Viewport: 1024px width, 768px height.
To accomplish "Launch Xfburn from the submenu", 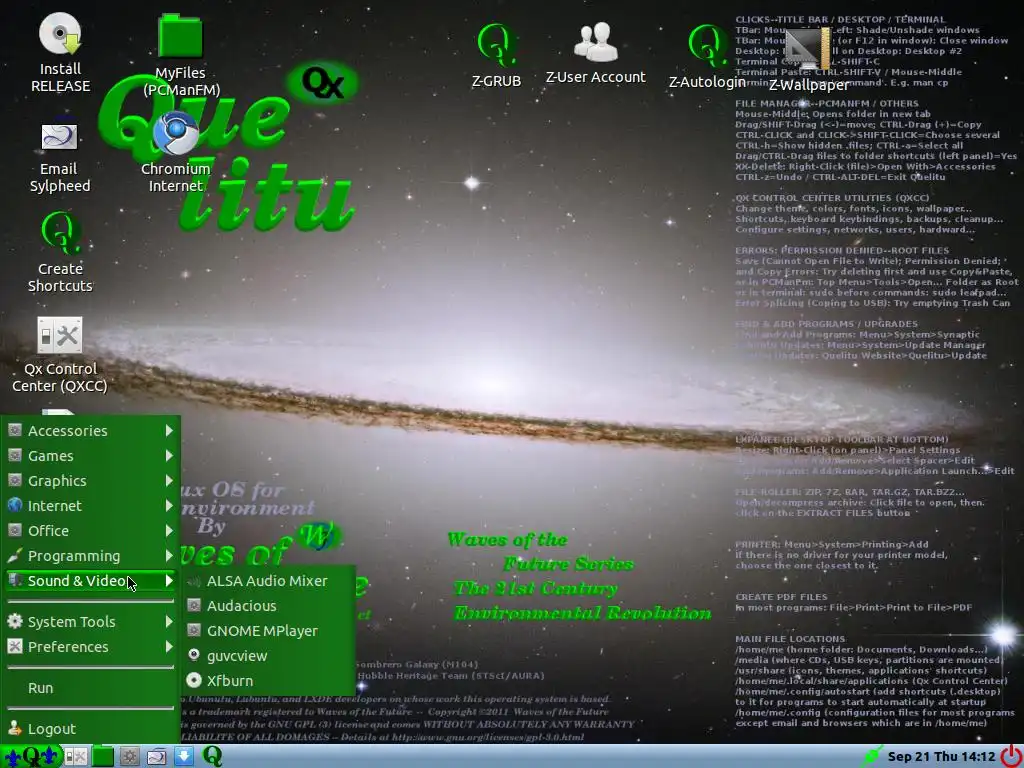I will click(x=269, y=680).
